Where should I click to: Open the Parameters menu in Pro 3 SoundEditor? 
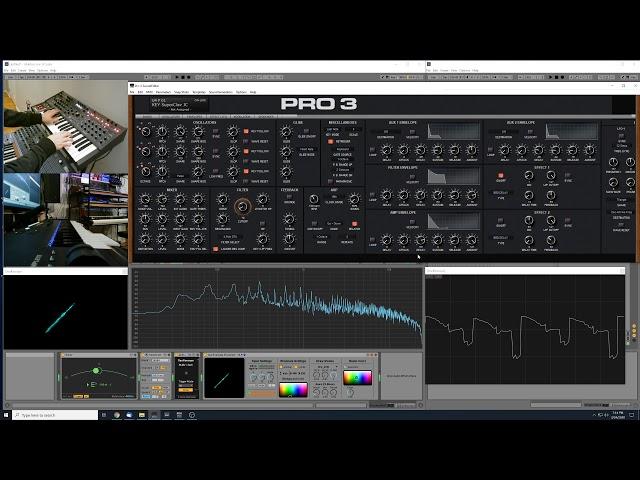[163, 92]
